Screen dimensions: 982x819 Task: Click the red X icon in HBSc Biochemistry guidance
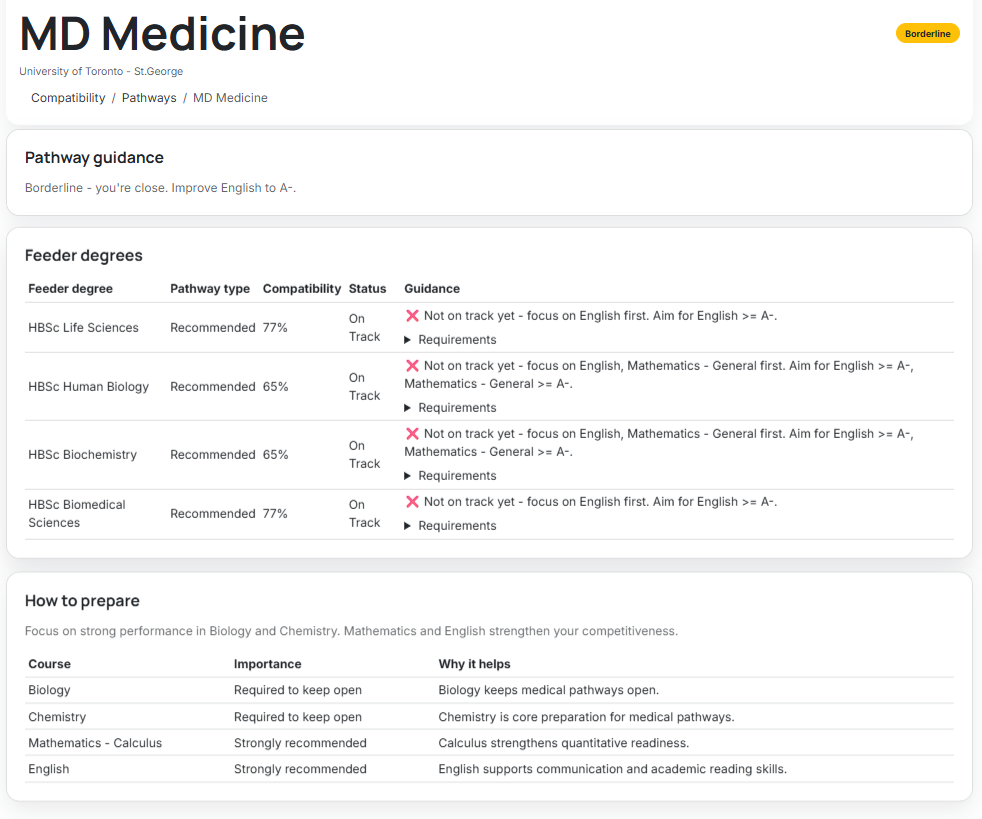[412, 434]
